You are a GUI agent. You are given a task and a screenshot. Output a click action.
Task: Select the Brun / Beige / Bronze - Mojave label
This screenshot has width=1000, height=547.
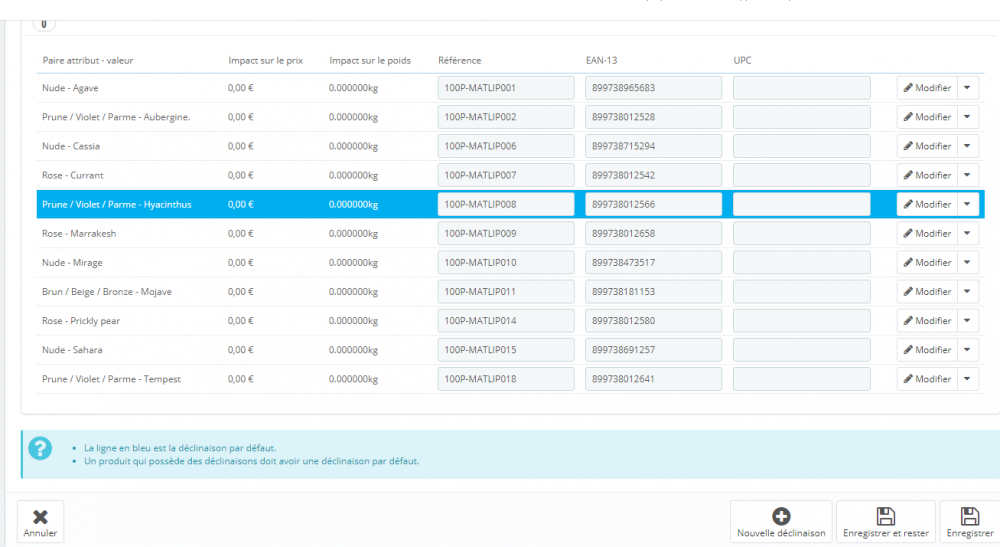tap(107, 292)
